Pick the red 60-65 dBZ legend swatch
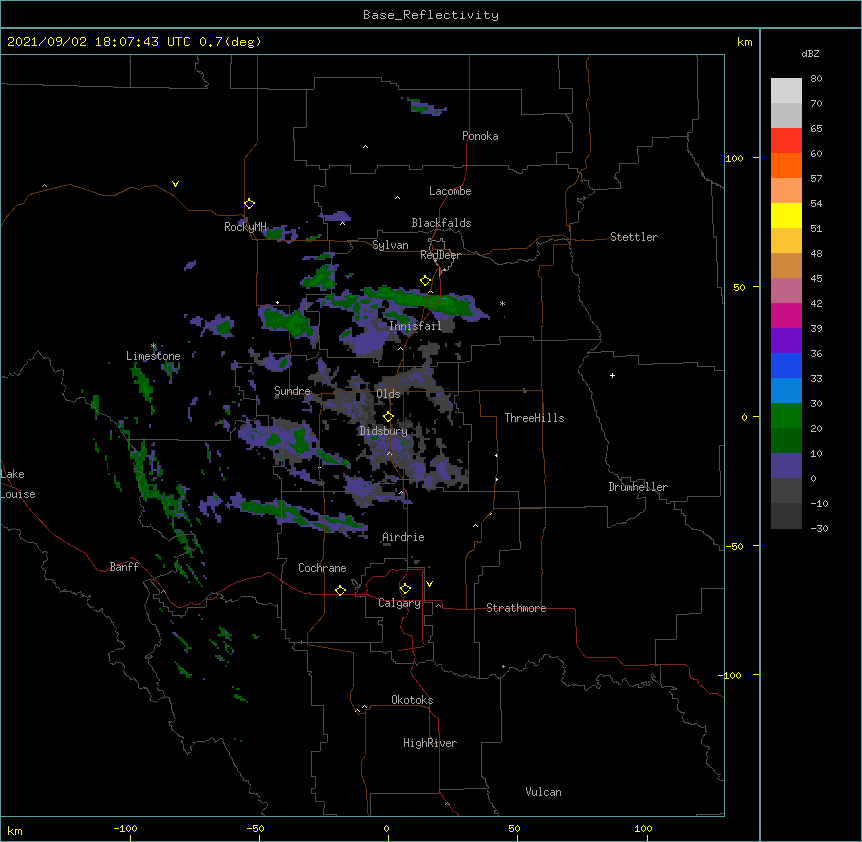Screen dimensions: 862x842 pyautogui.click(x=786, y=140)
